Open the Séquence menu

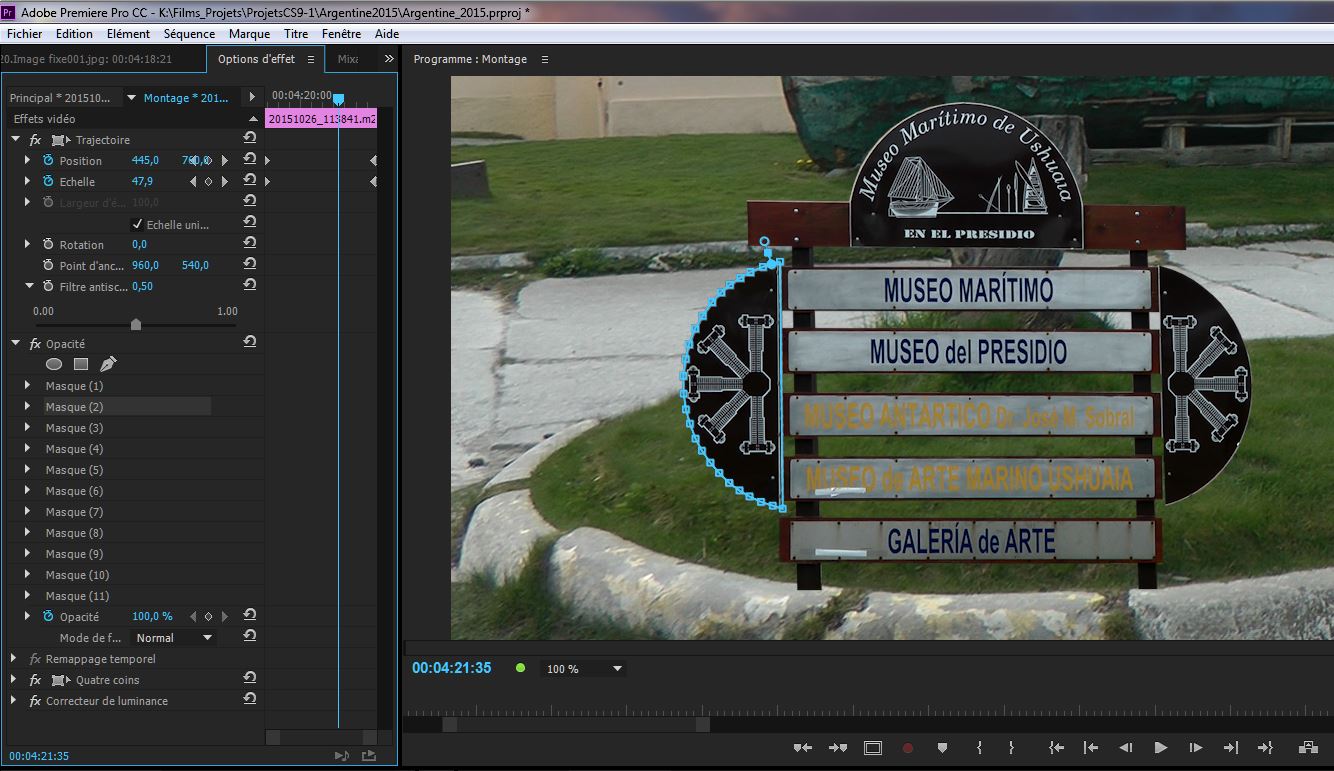click(189, 33)
